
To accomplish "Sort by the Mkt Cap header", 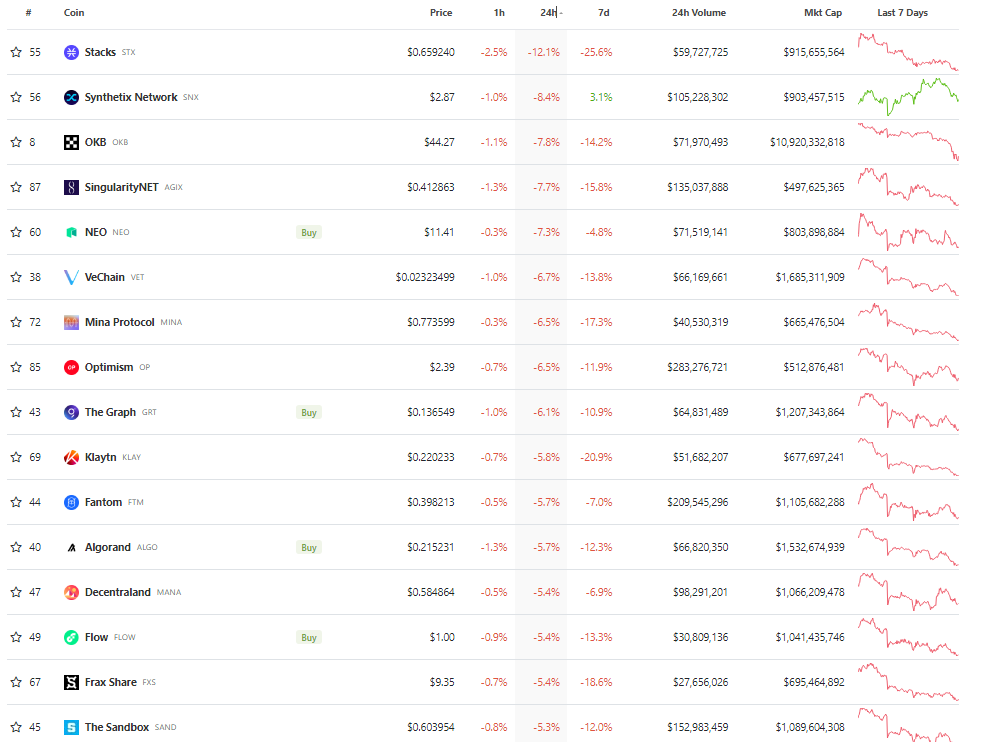I will (x=823, y=13).
